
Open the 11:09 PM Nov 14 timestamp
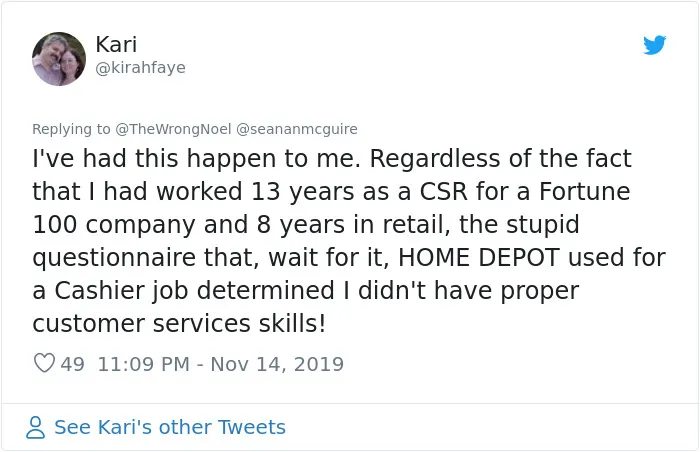[221, 364]
